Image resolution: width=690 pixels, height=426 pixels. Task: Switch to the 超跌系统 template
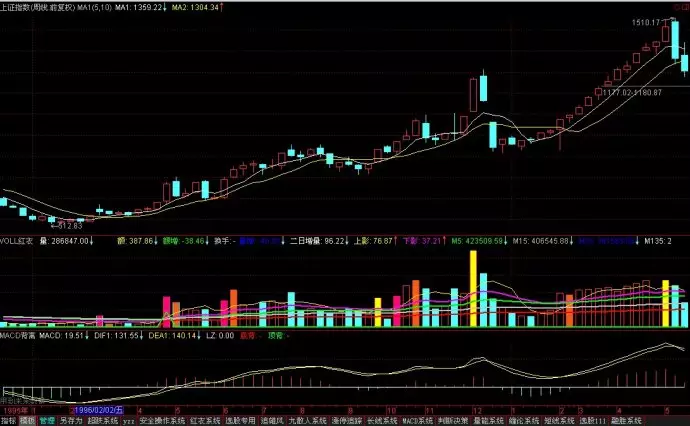point(103,421)
